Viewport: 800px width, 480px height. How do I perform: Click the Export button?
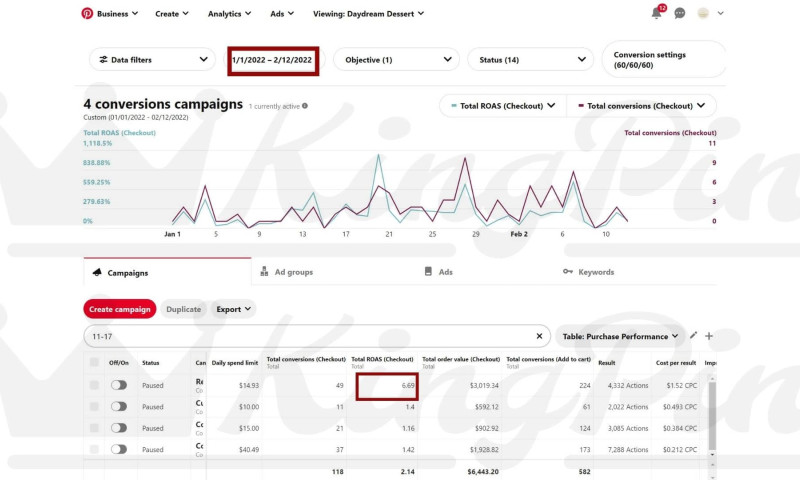(x=234, y=309)
